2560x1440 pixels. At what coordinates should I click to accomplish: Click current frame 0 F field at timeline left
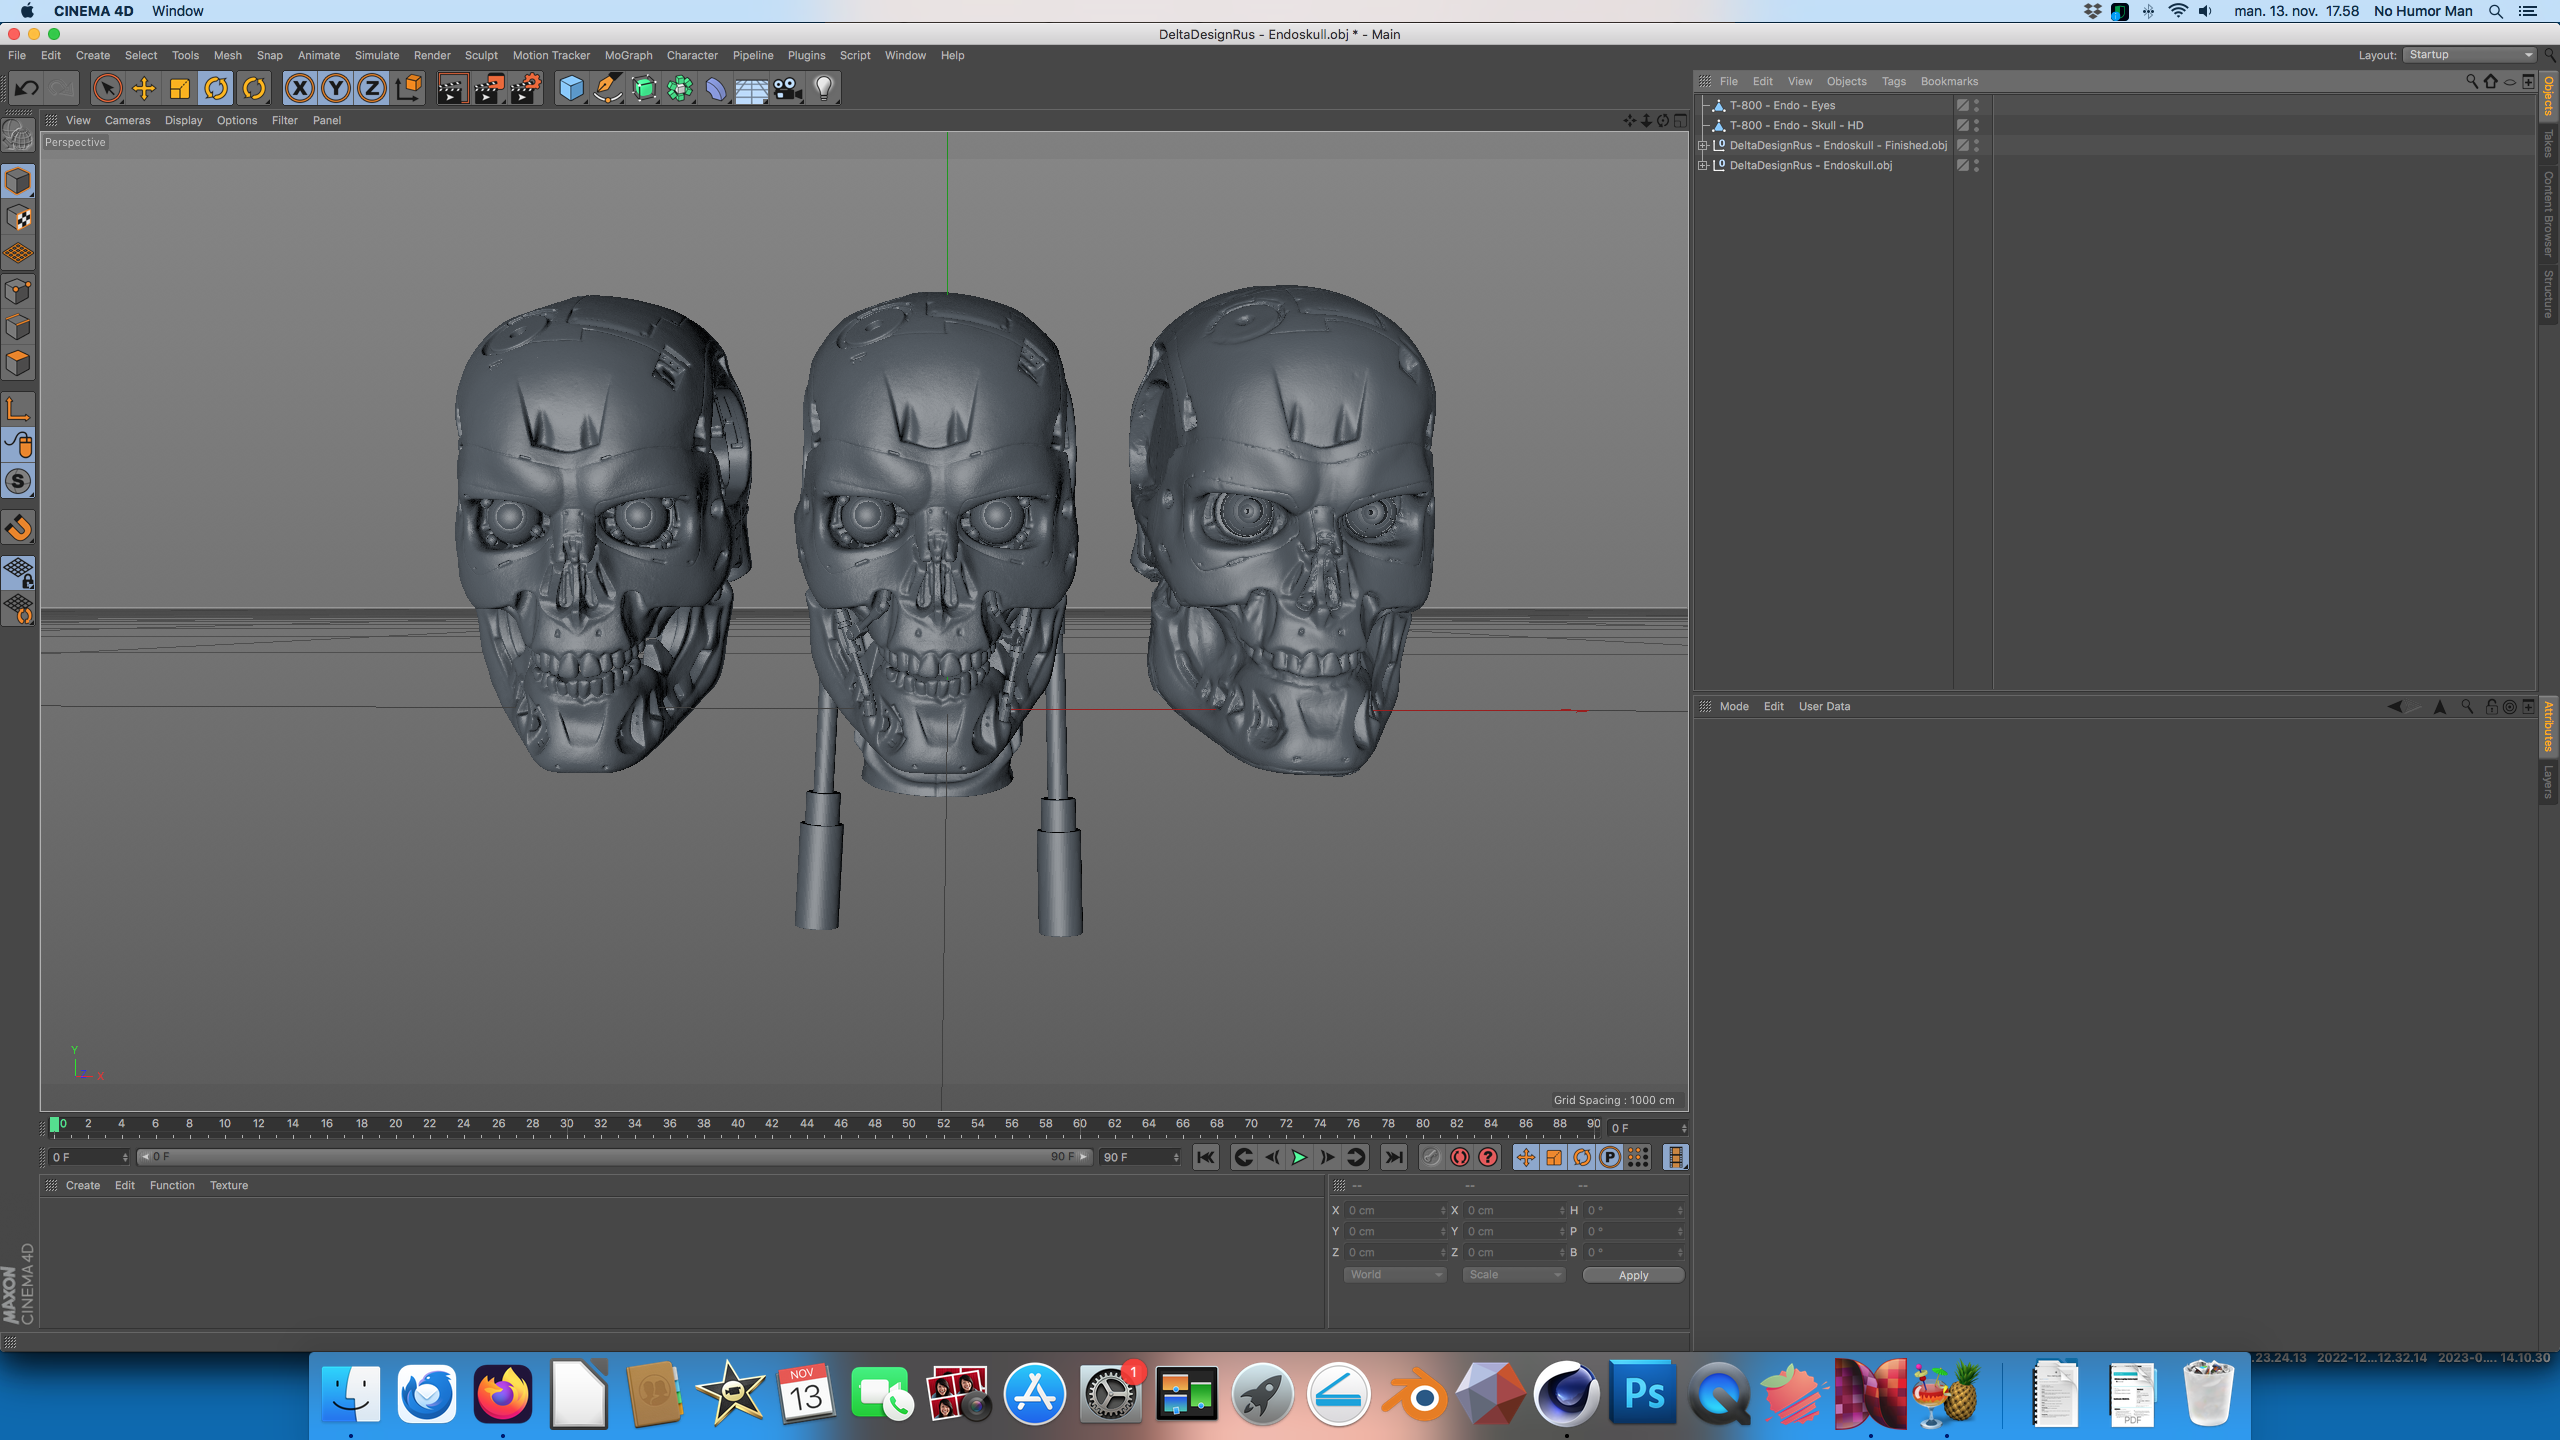[x=88, y=1157]
